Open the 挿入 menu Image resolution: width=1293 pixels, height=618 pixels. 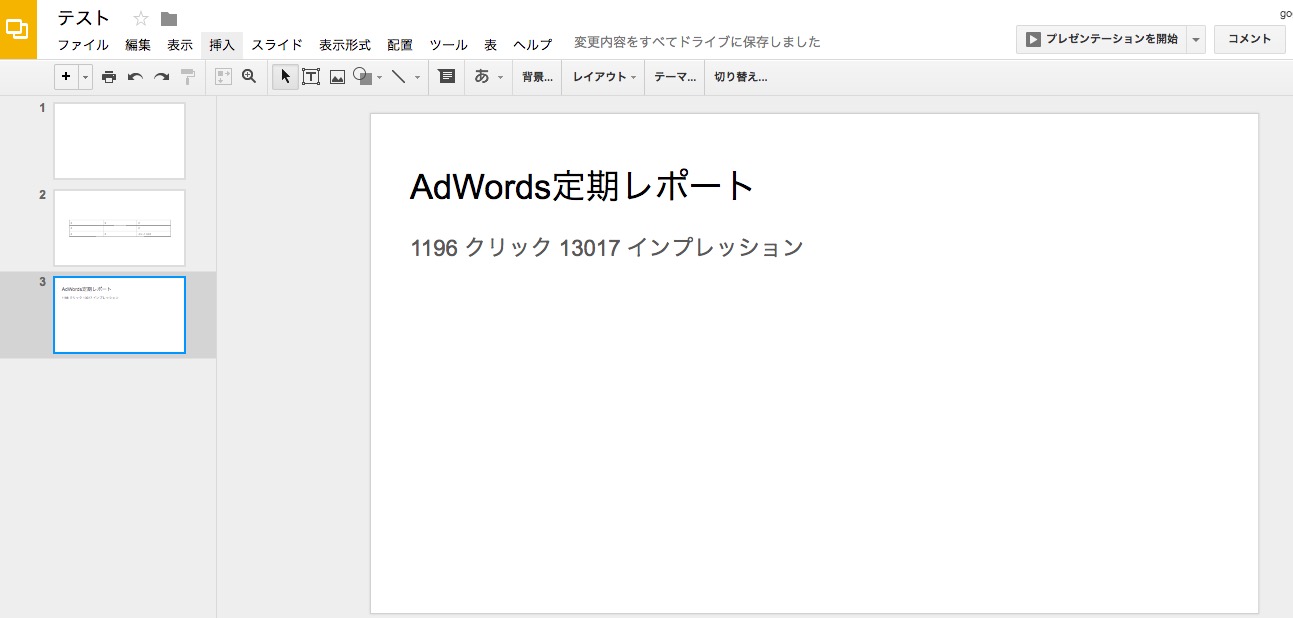tap(222, 45)
